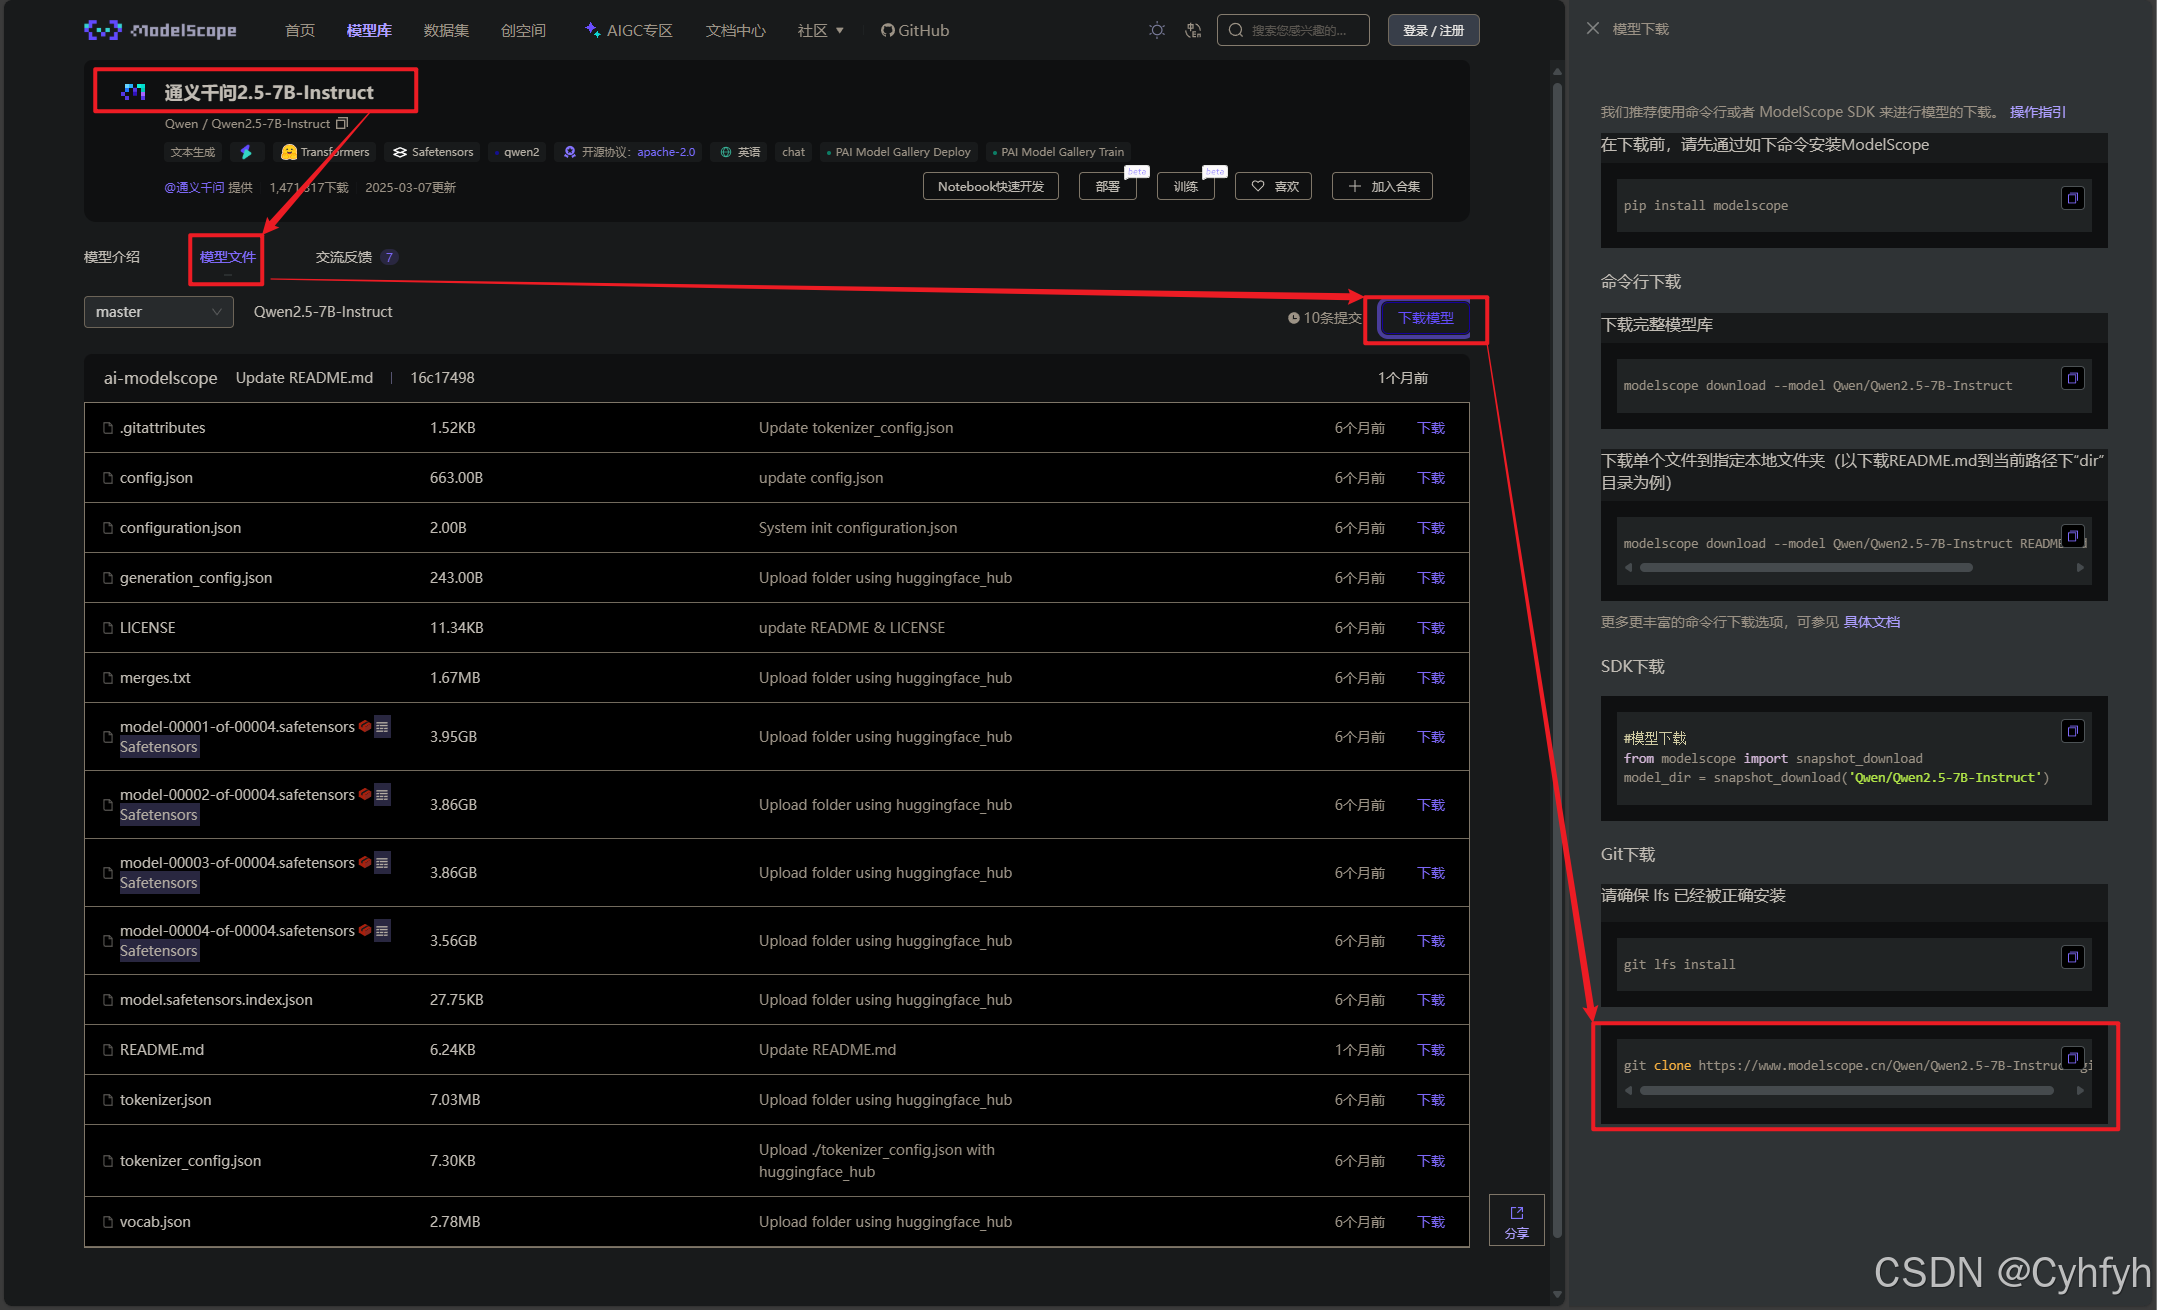Click Safetensors viewer icon for model-00002-of-00004
The height and width of the screenshot is (1310, 2157).
pos(382,795)
